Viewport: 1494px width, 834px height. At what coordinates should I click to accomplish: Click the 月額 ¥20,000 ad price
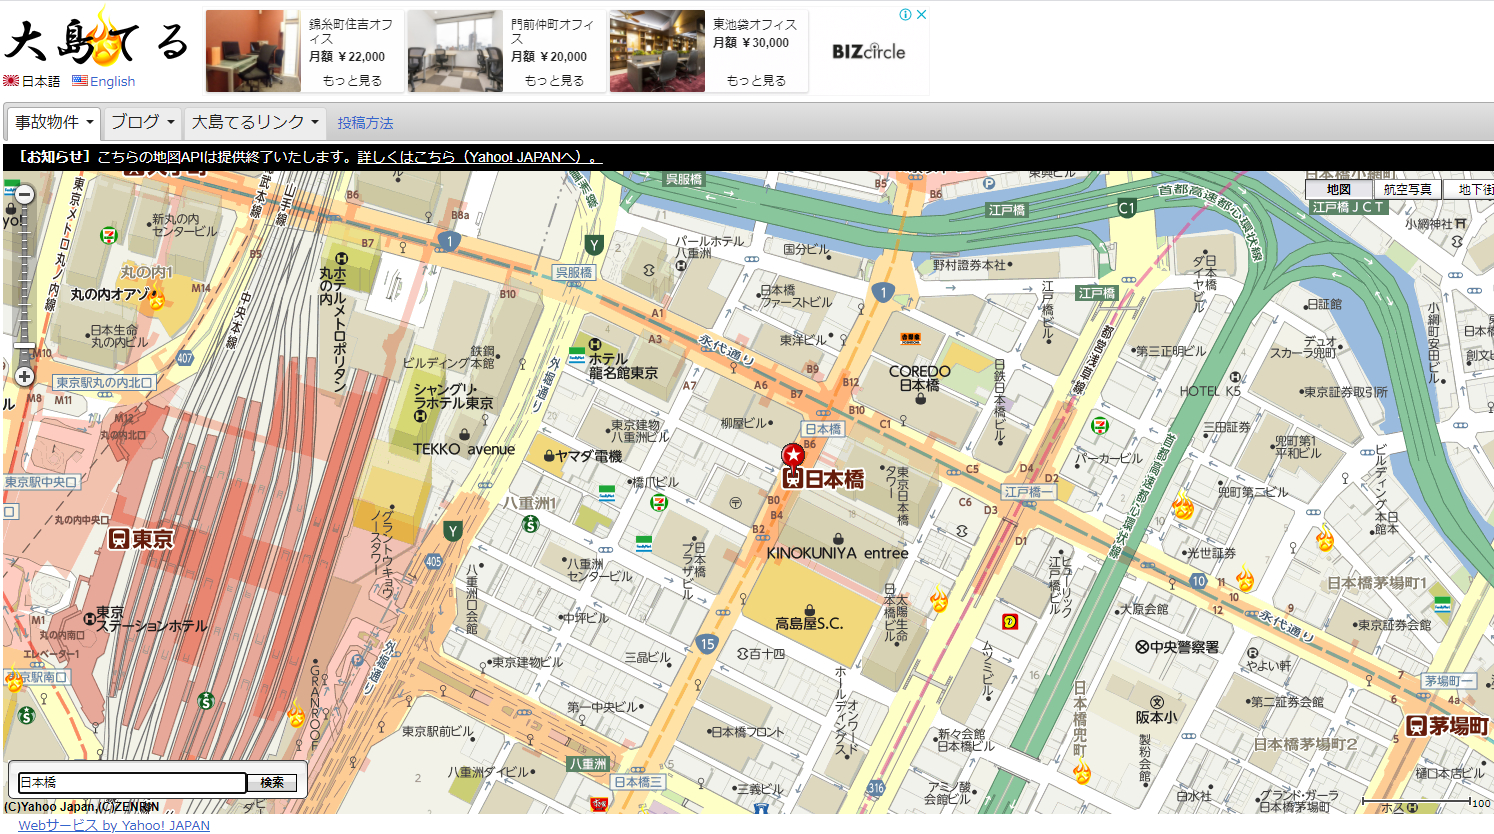coord(549,57)
